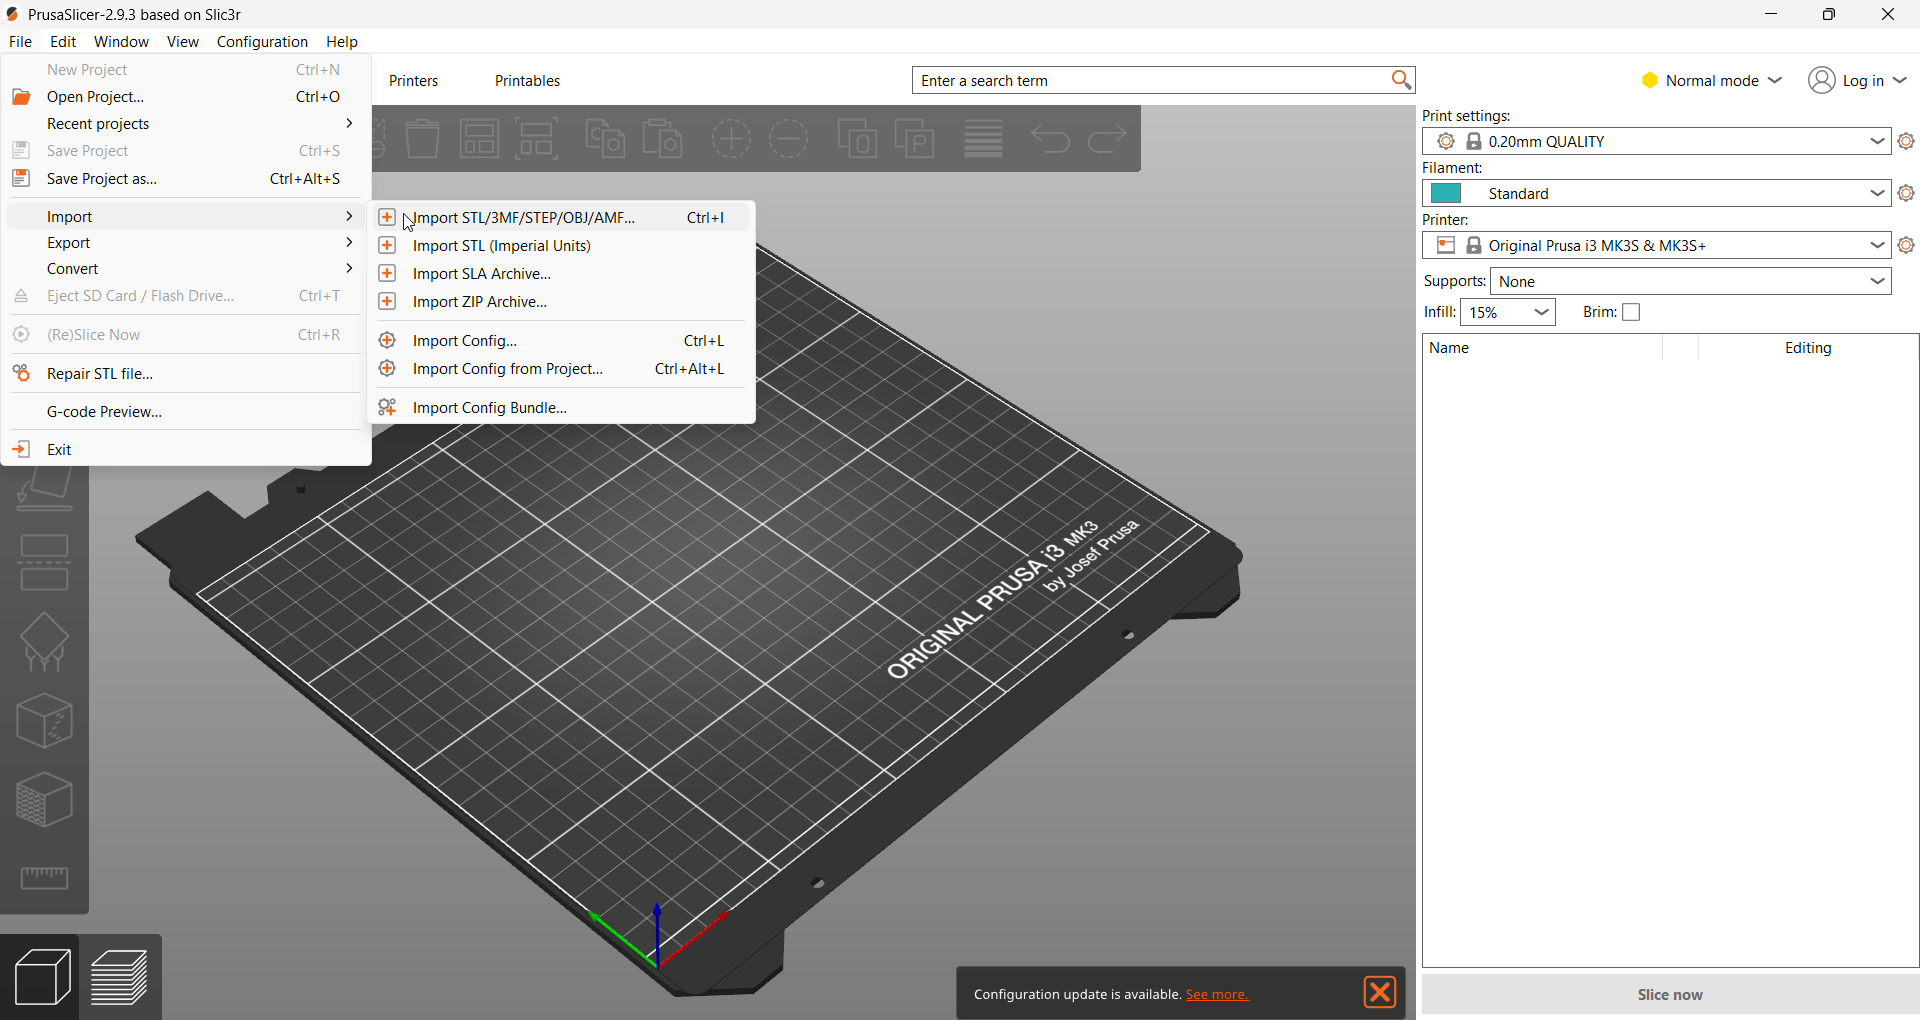This screenshot has width=1920, height=1020.
Task: Choose Exit from File menu
Action: 186,450
